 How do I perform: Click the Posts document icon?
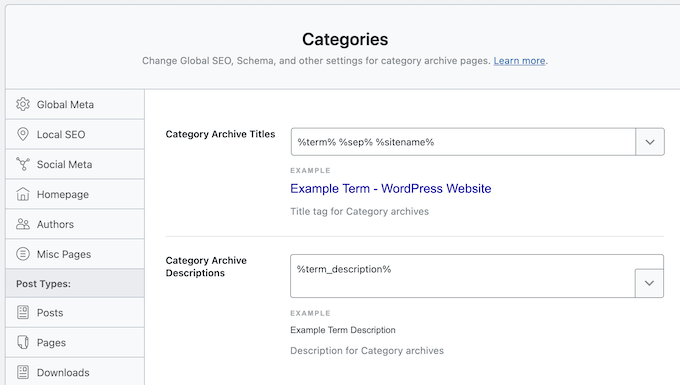click(23, 312)
